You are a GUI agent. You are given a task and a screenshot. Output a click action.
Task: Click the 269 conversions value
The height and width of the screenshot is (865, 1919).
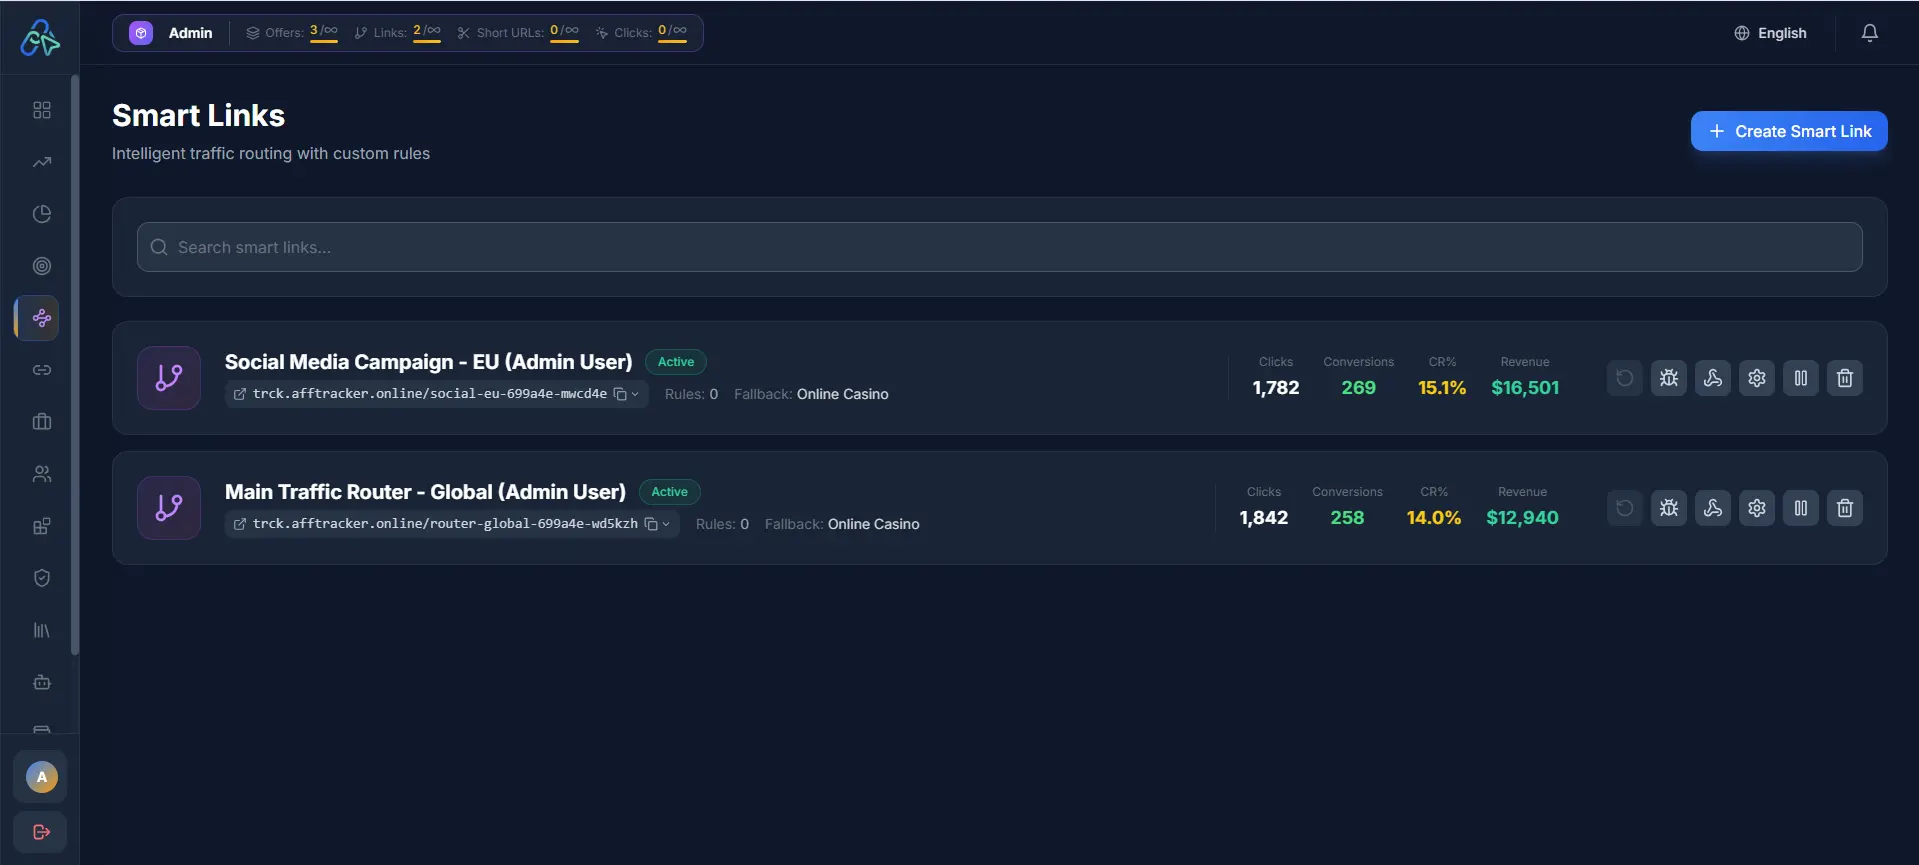(1358, 388)
